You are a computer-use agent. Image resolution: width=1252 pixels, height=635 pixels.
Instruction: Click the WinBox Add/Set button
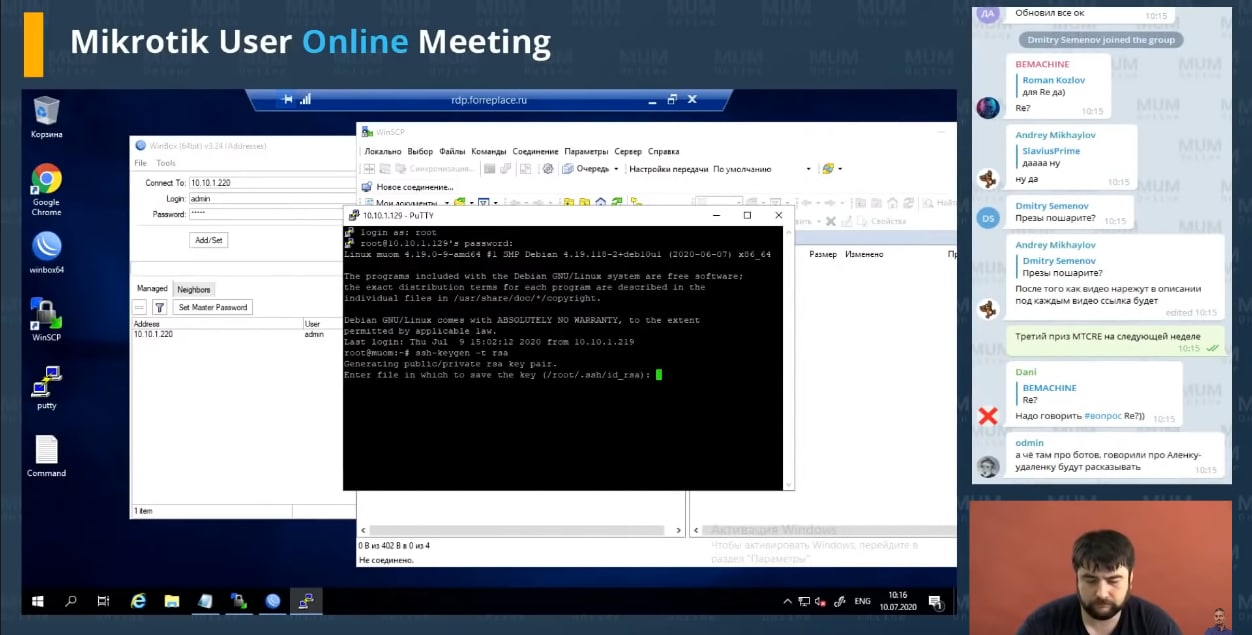(x=209, y=240)
